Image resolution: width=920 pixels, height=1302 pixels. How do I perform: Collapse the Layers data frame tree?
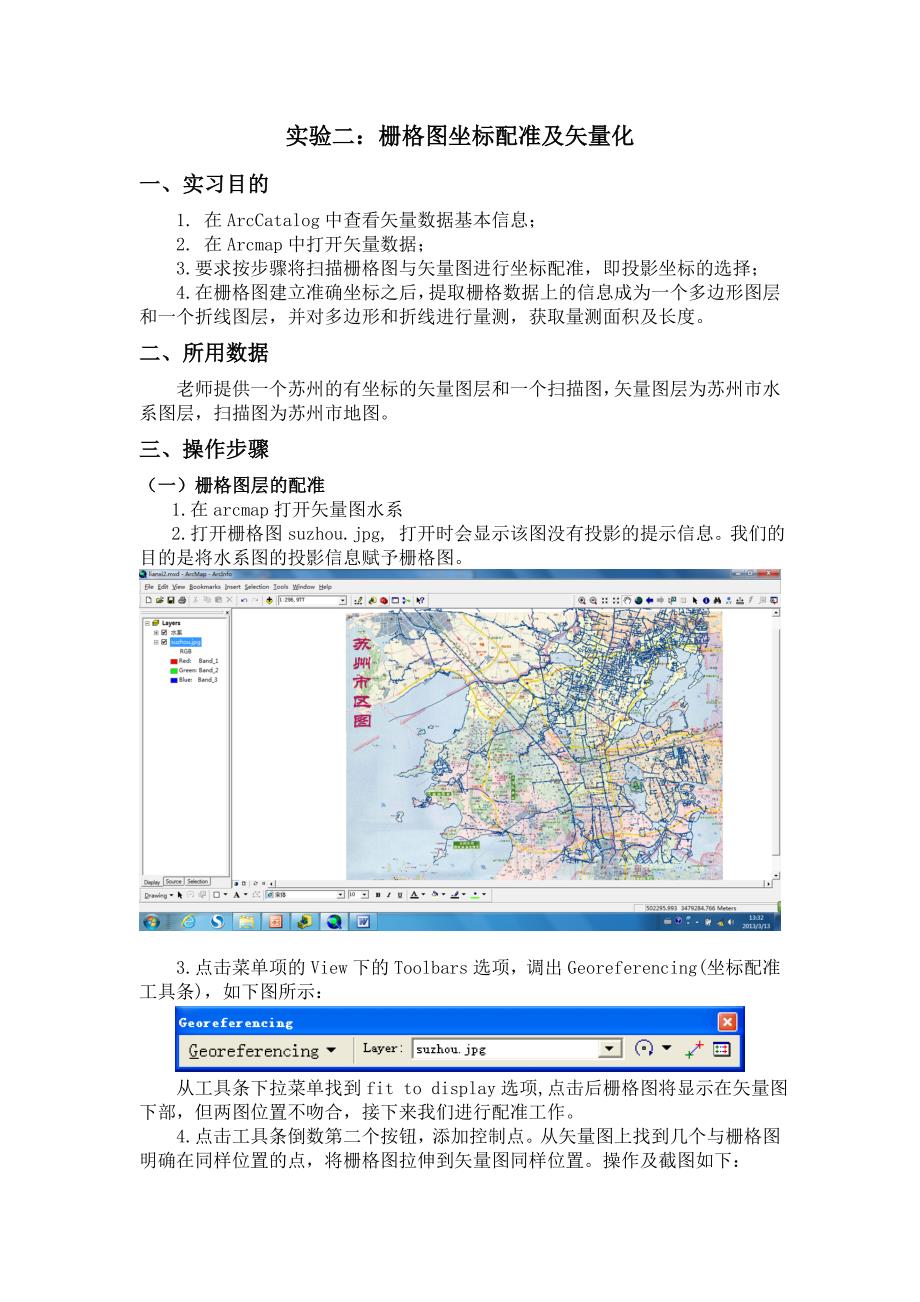click(146, 623)
